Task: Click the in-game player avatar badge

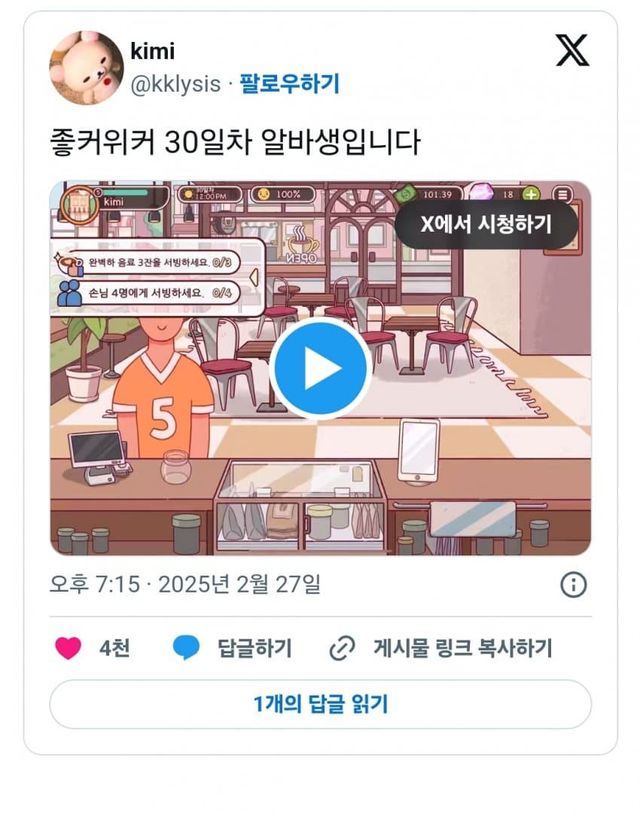Action: pyautogui.click(x=79, y=204)
